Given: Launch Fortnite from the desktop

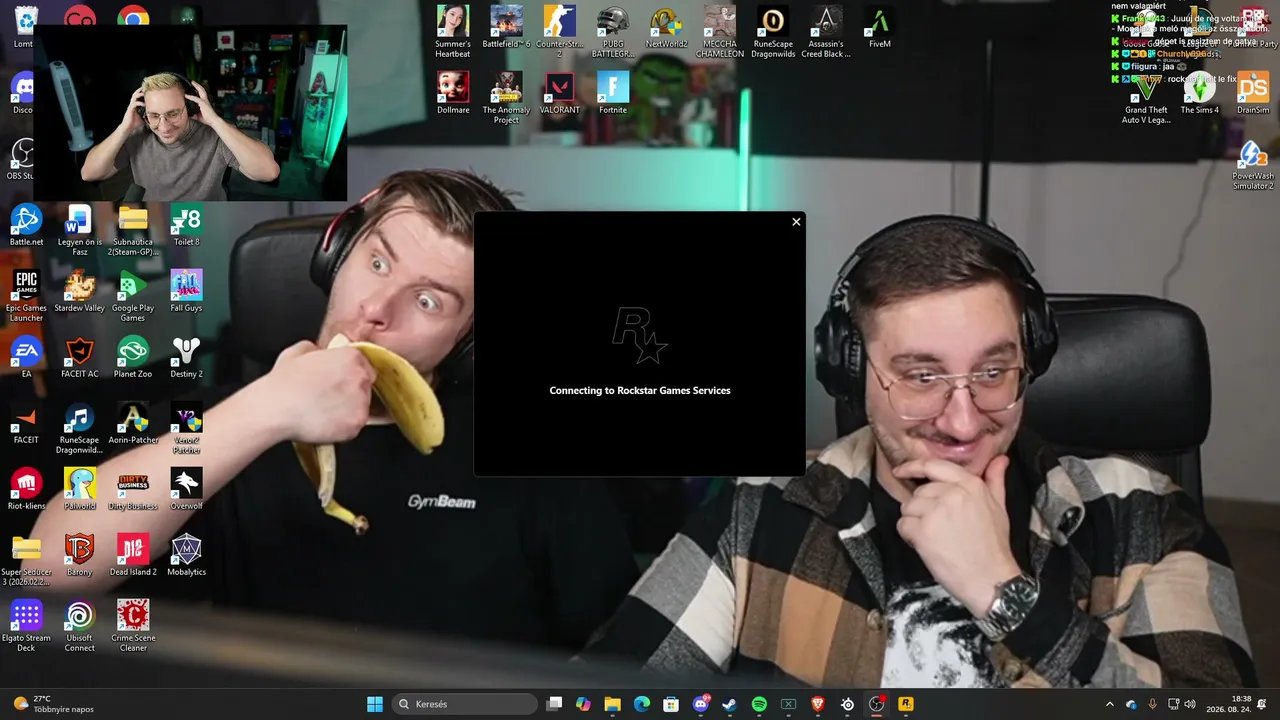Looking at the screenshot, I should point(613,93).
